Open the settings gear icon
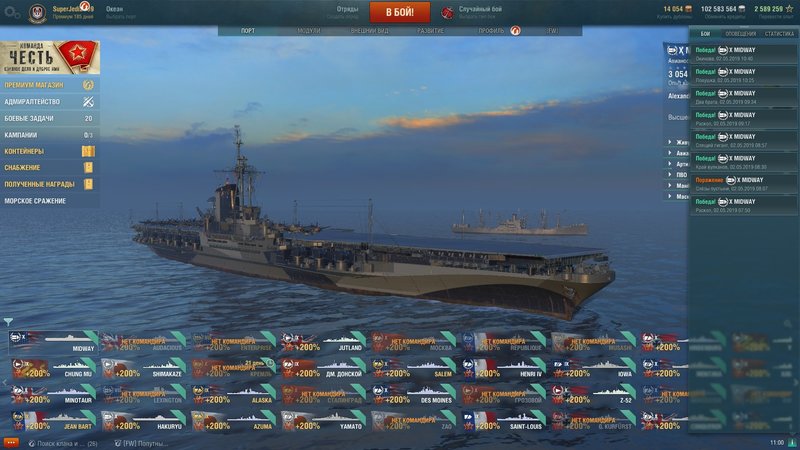The width and height of the screenshot is (800, 450). pos(11,13)
